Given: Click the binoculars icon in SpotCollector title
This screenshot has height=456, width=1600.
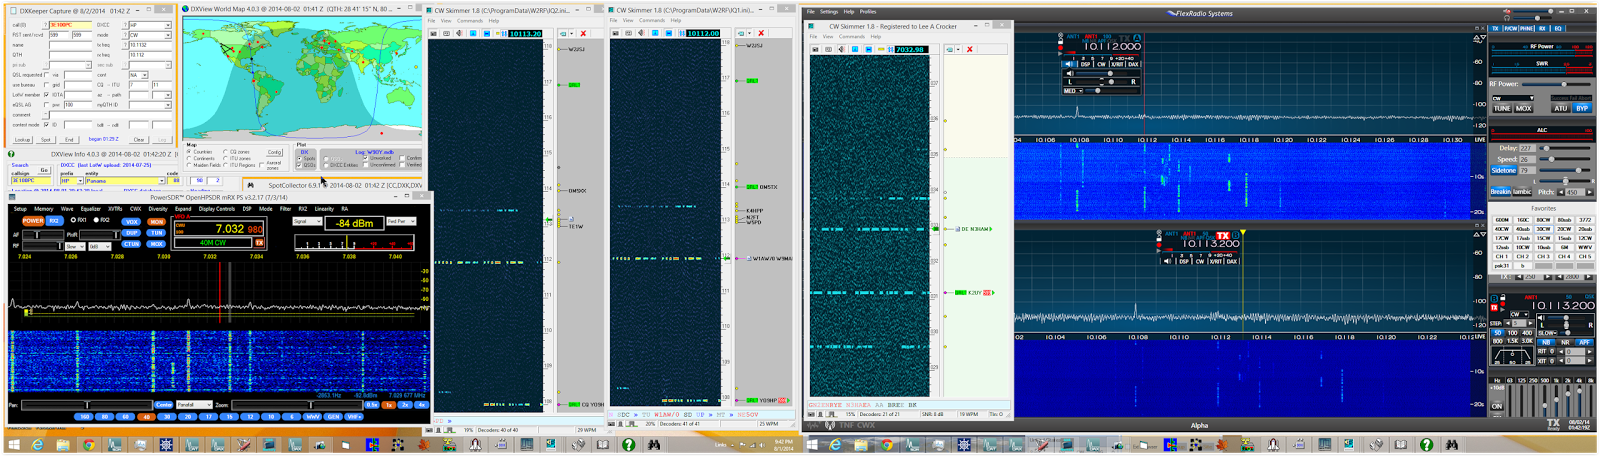Looking at the screenshot, I should coord(251,185).
